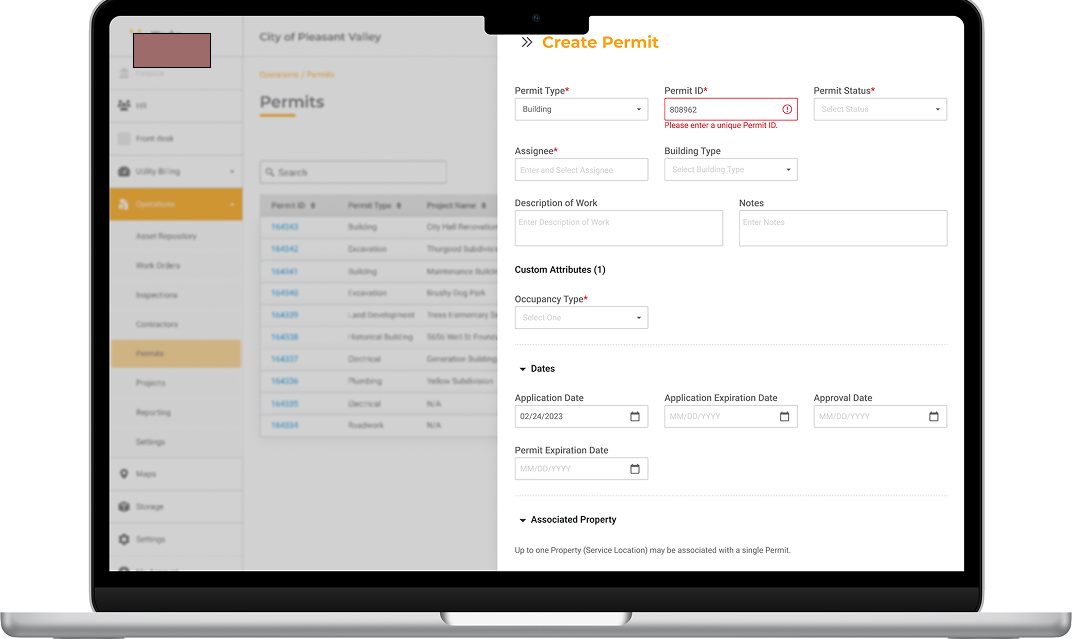Collapse the Associated Property section
This screenshot has width=1072, height=639.
[522, 520]
